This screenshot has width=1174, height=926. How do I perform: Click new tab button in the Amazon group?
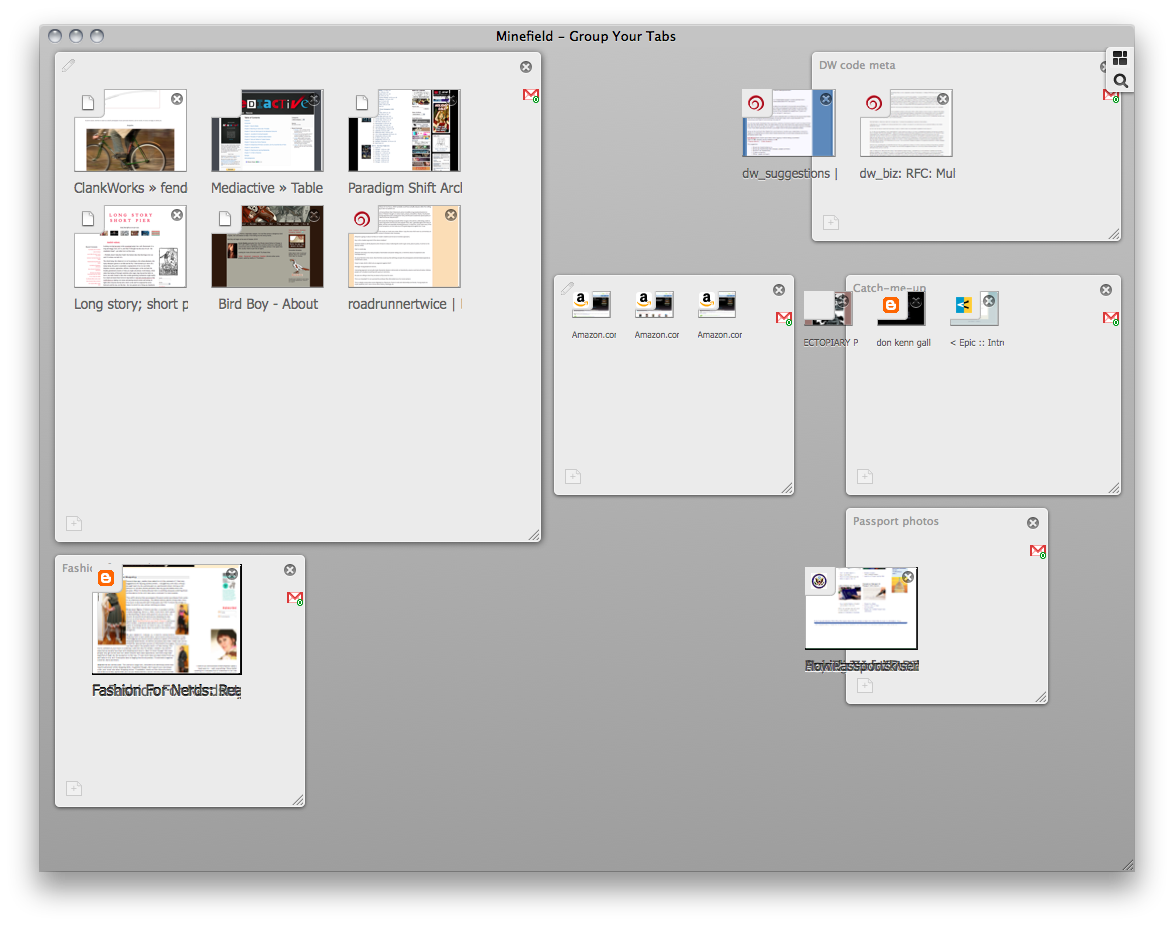pyautogui.click(x=572, y=477)
